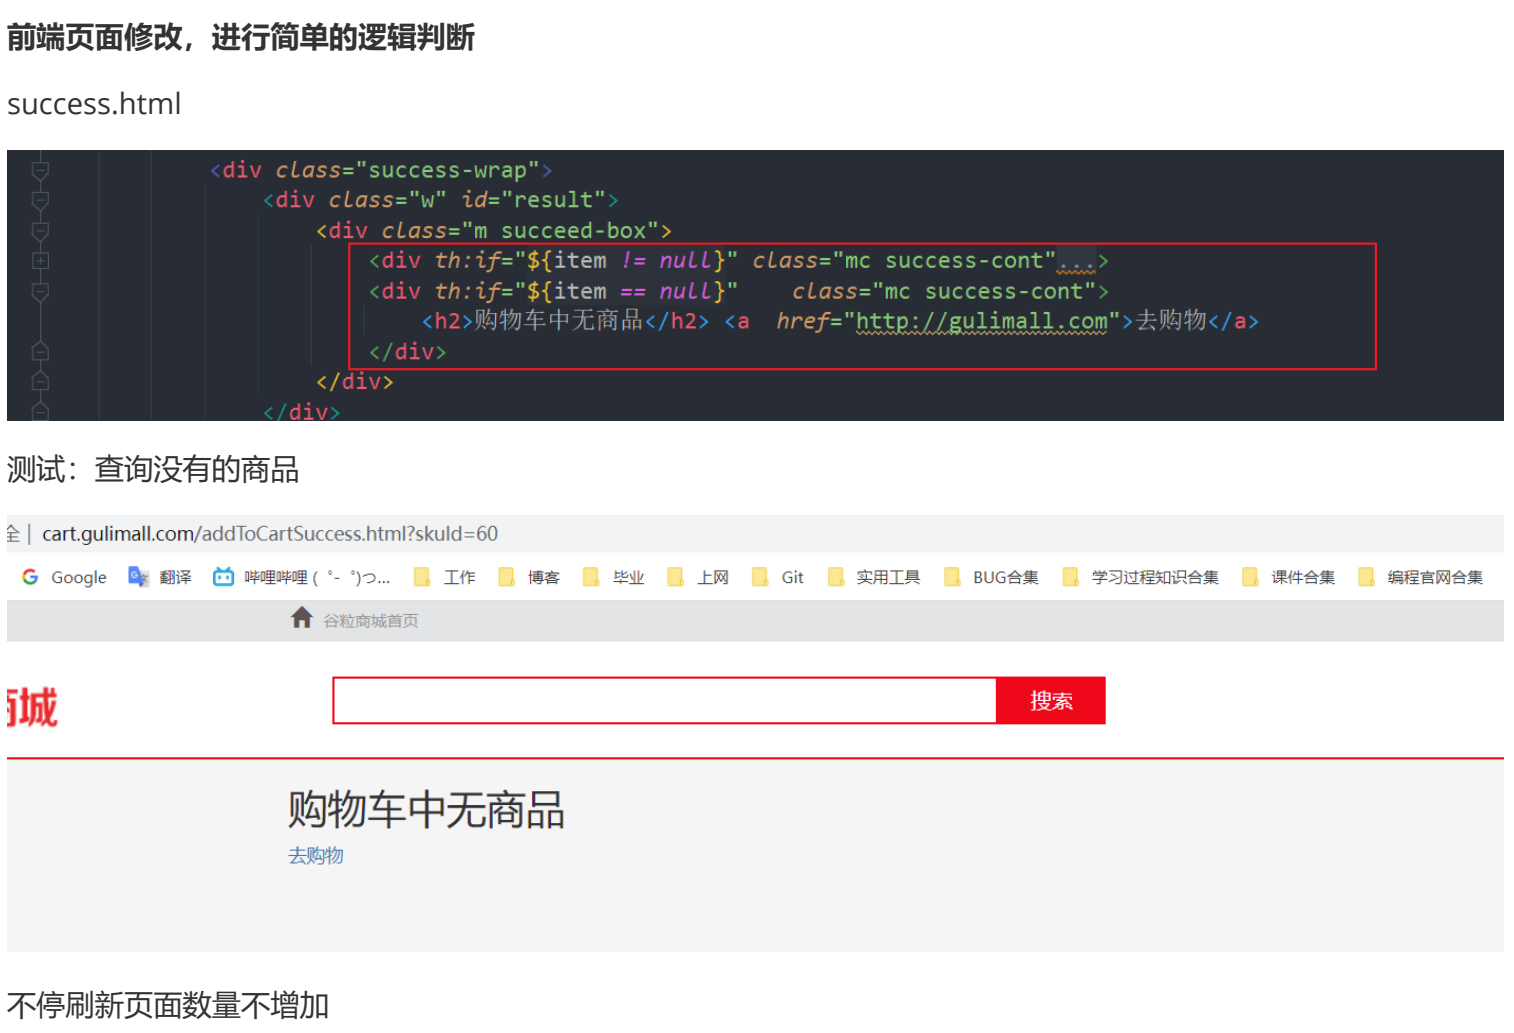Viewport: 1514px width, 1033px height.
Task: Open the 学习过程知识合集 bookmarks folder
Action: pos(1141,577)
